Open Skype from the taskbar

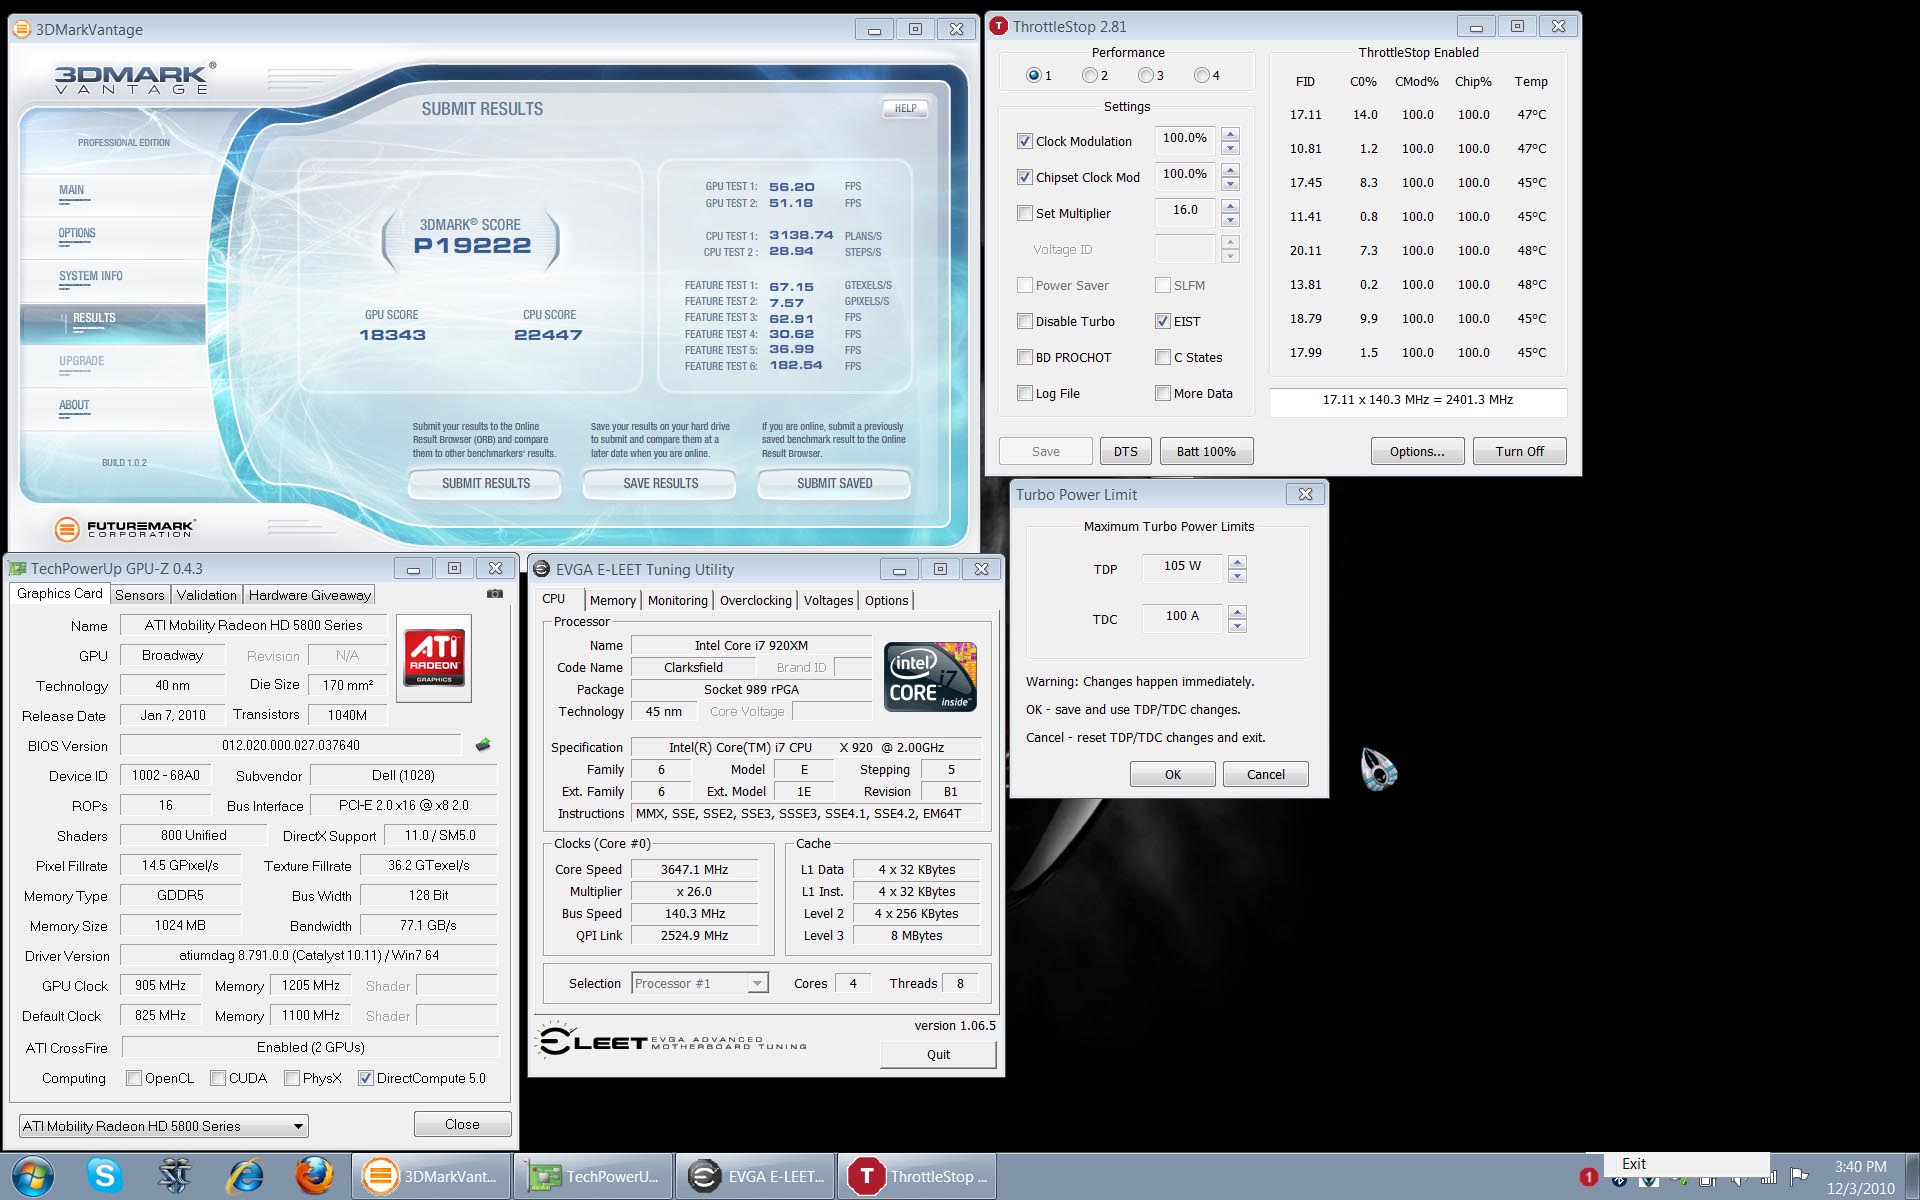(104, 1176)
